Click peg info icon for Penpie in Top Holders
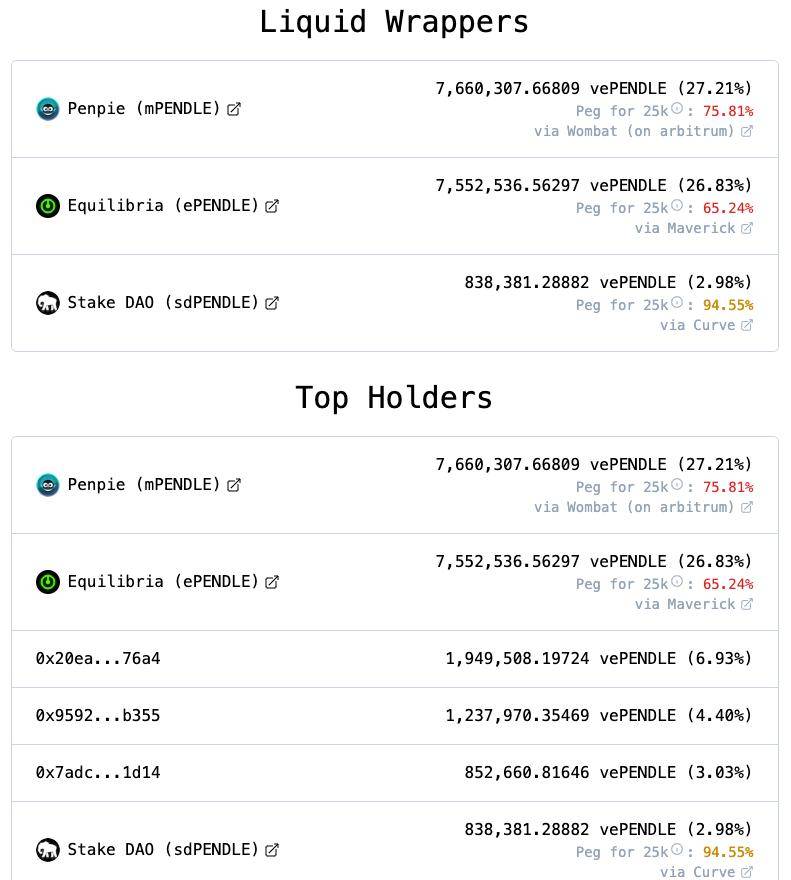Screen dimensions: 791x880 point(677,484)
